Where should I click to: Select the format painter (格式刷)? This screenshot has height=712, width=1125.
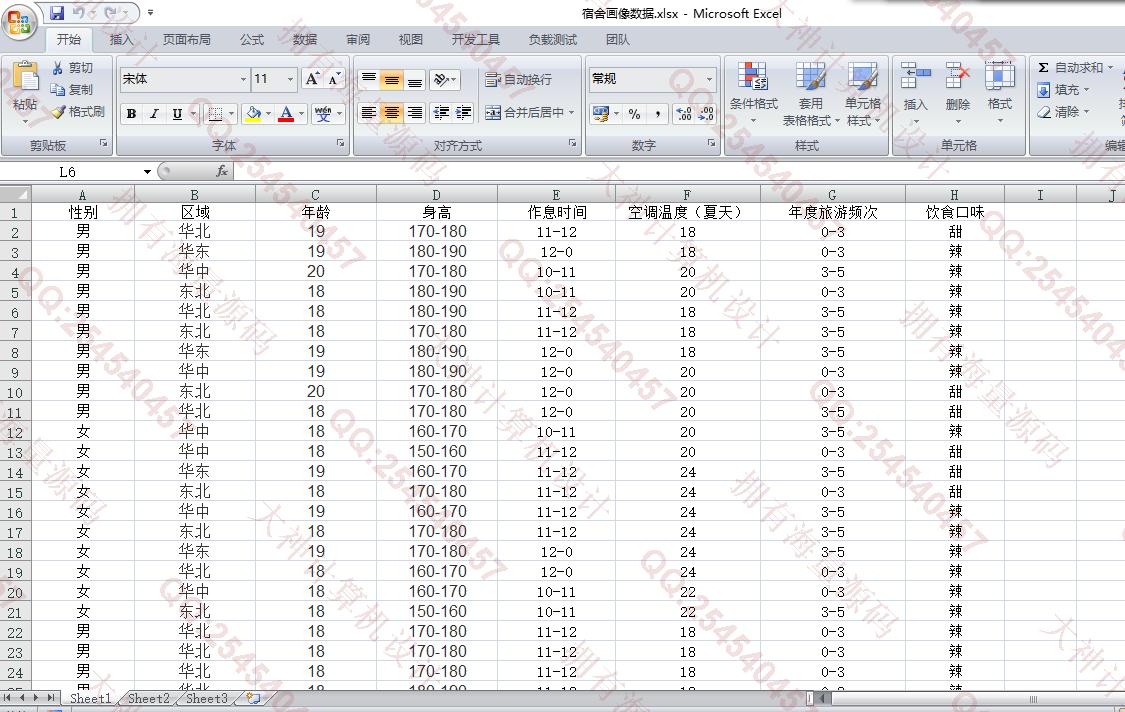click(78, 111)
